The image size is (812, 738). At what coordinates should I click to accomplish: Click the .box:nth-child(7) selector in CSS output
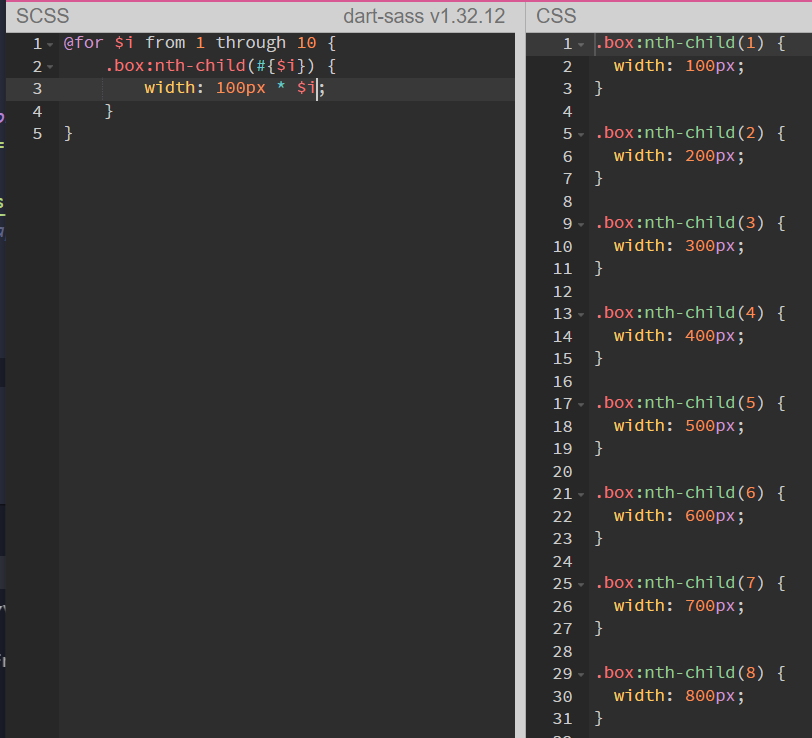(679, 583)
